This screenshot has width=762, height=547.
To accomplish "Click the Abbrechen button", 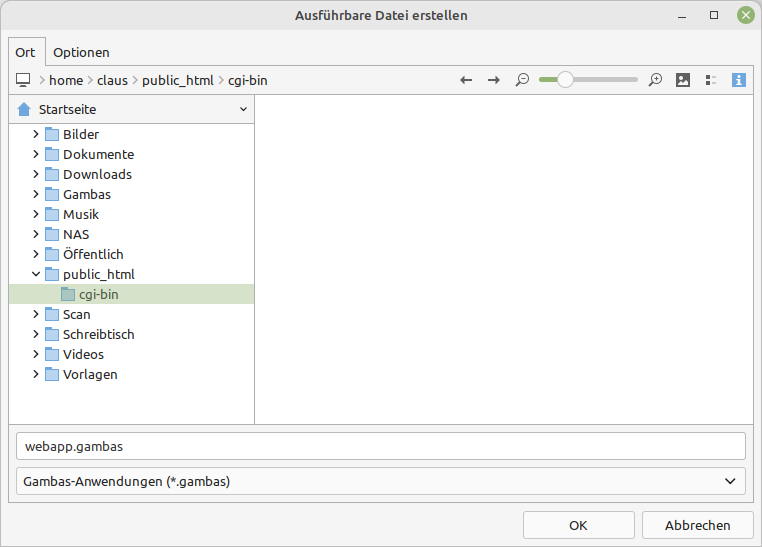I will click(697, 525).
